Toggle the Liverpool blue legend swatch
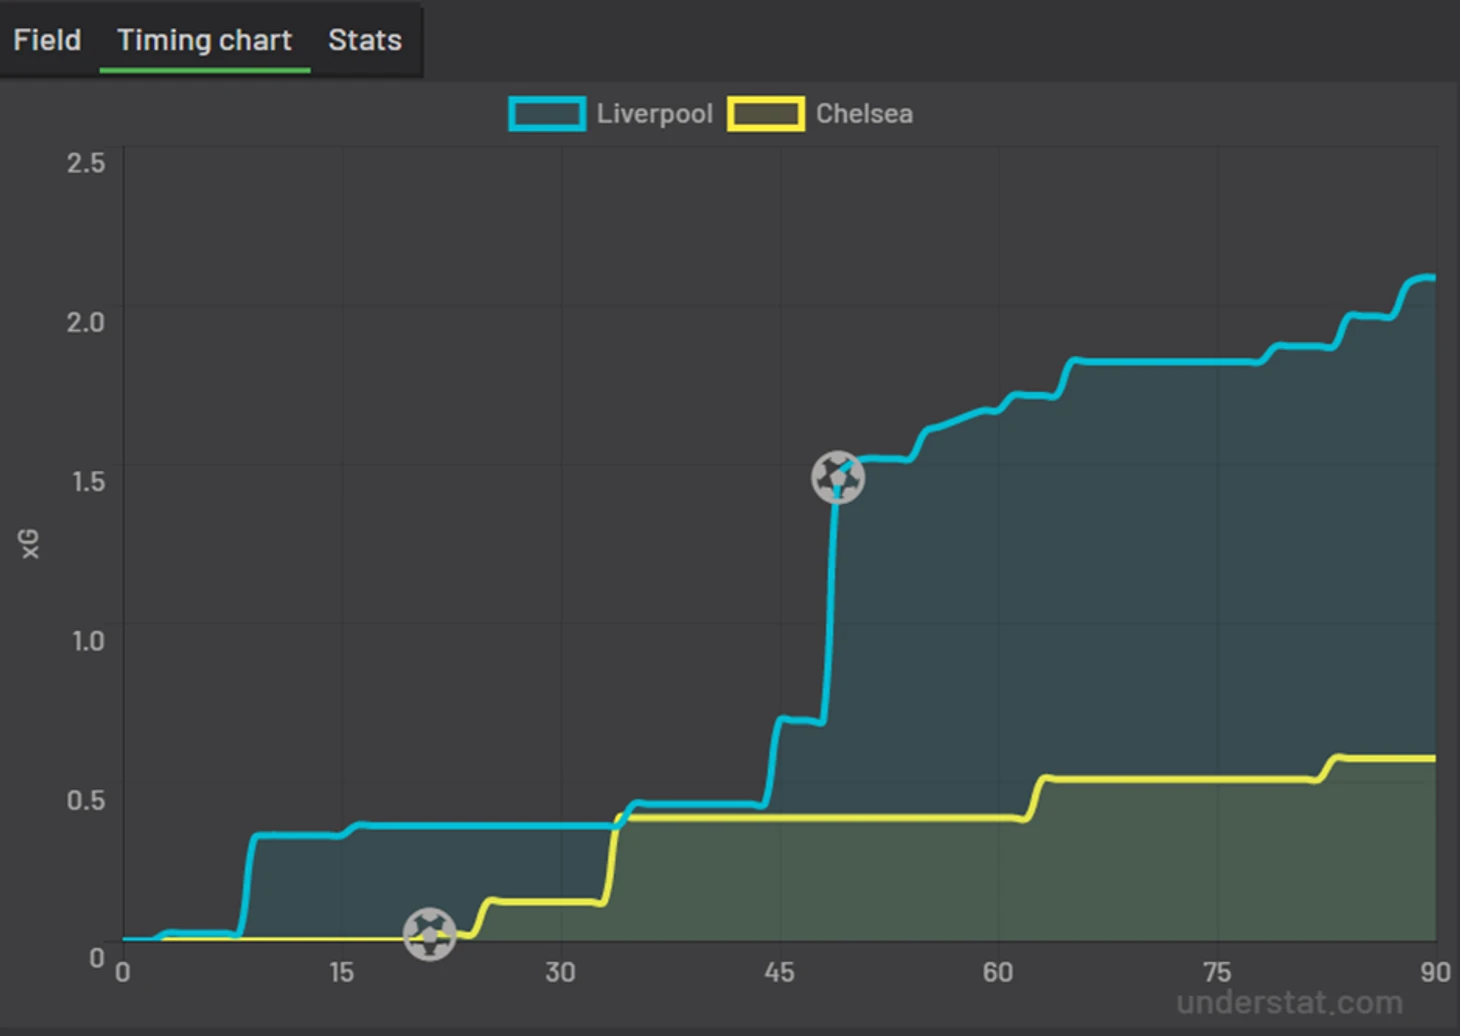 (x=547, y=114)
